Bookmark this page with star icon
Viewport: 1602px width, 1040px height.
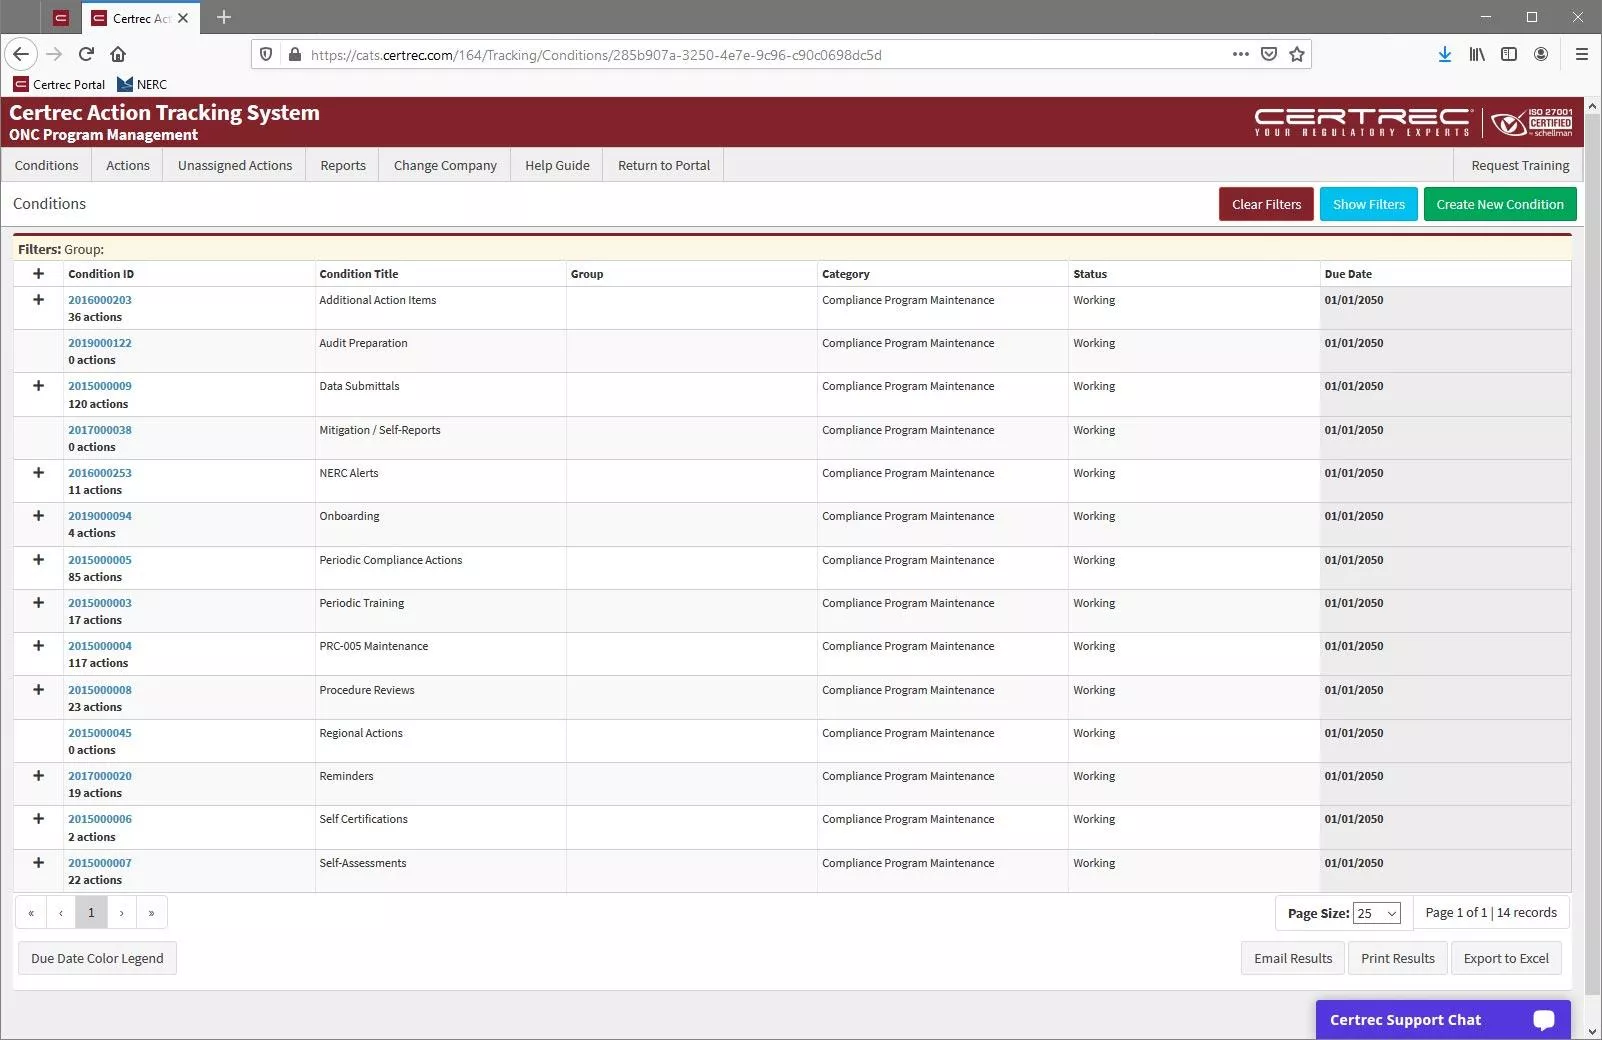1297,54
